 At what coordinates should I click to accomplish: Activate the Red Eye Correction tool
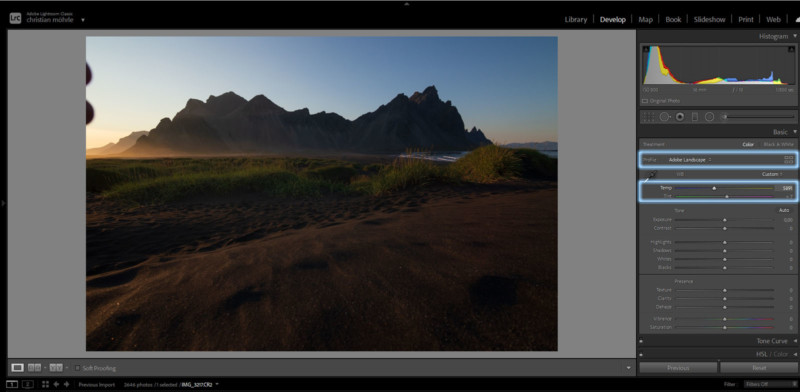[x=680, y=117]
